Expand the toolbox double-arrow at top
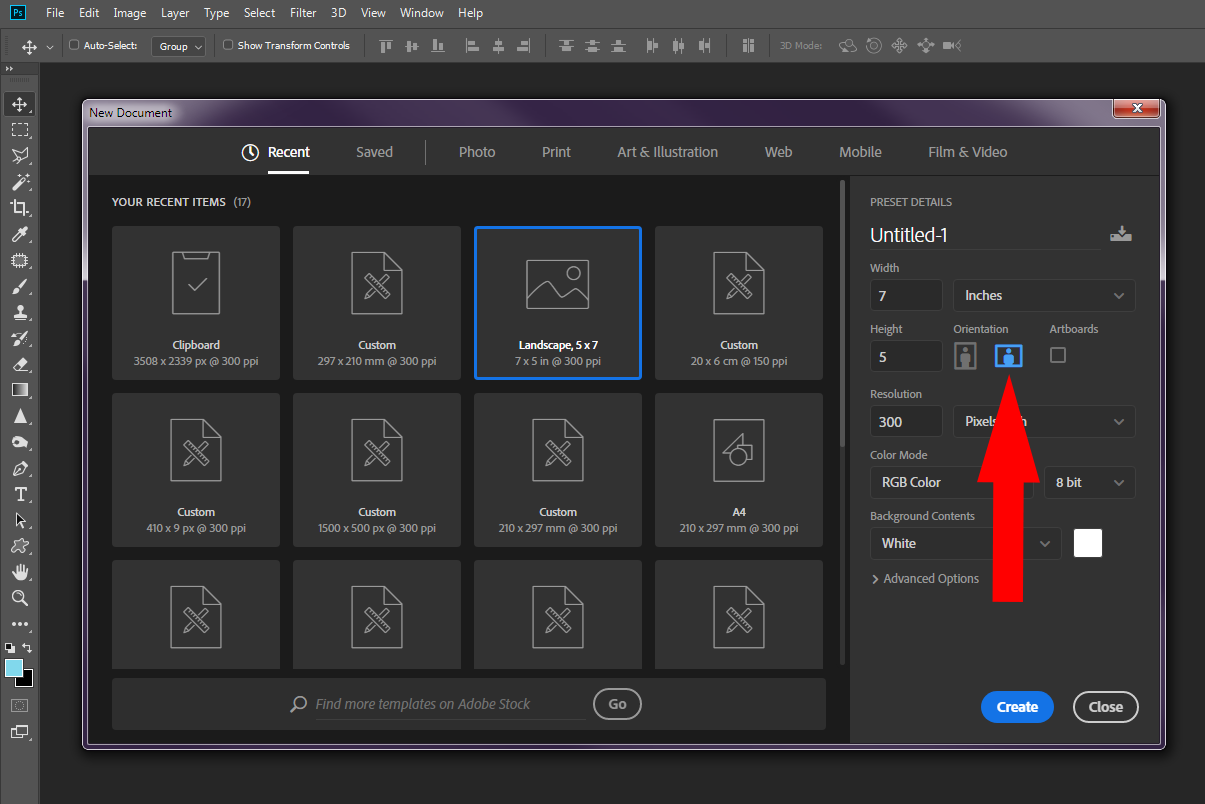 click(x=9, y=69)
